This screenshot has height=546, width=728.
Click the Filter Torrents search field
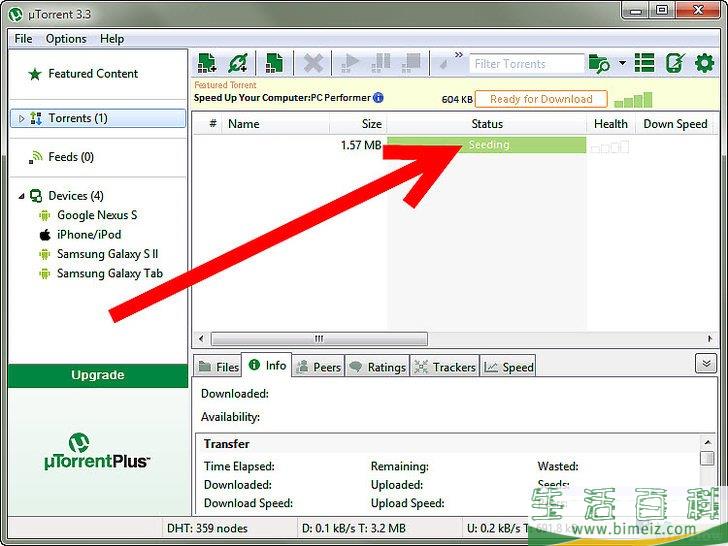coord(526,64)
